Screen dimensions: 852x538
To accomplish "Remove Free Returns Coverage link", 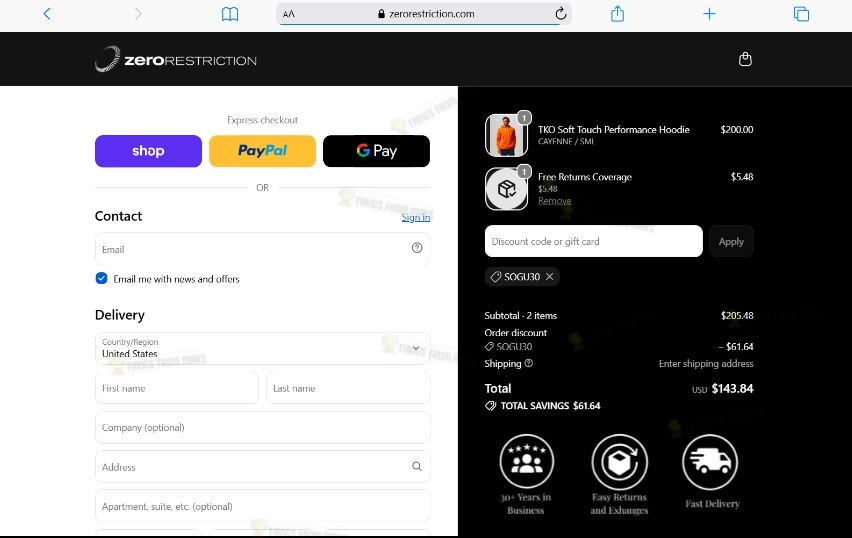I will tap(555, 201).
